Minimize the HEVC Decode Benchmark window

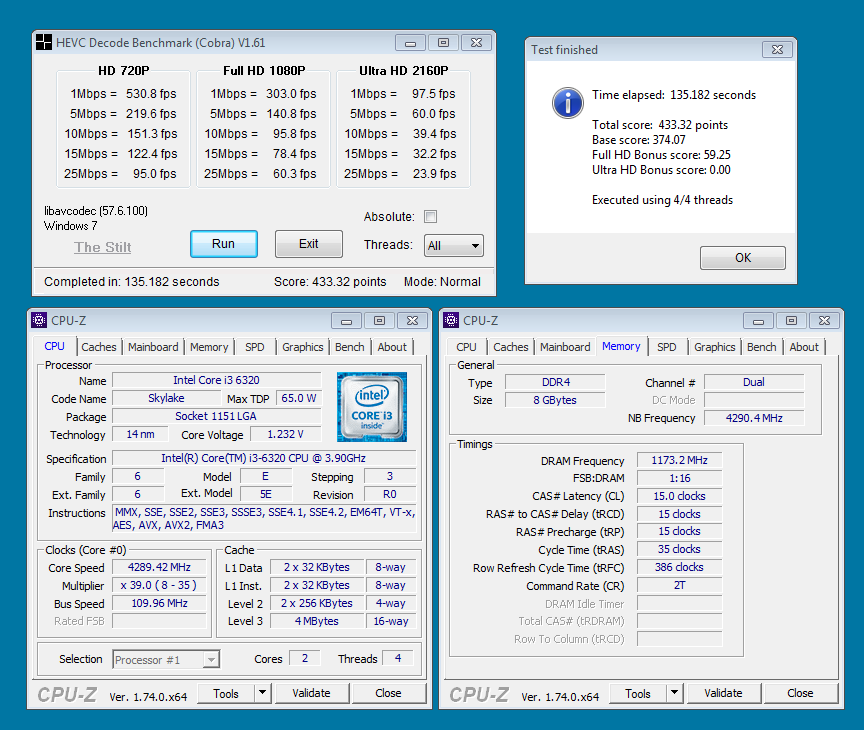[x=411, y=42]
